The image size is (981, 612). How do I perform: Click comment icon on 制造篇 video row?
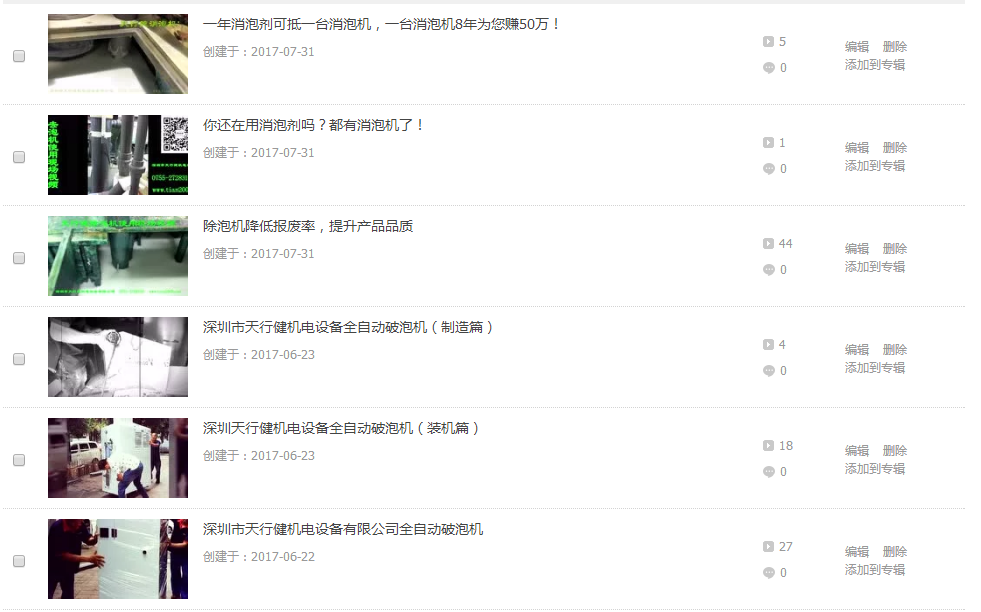[769, 370]
